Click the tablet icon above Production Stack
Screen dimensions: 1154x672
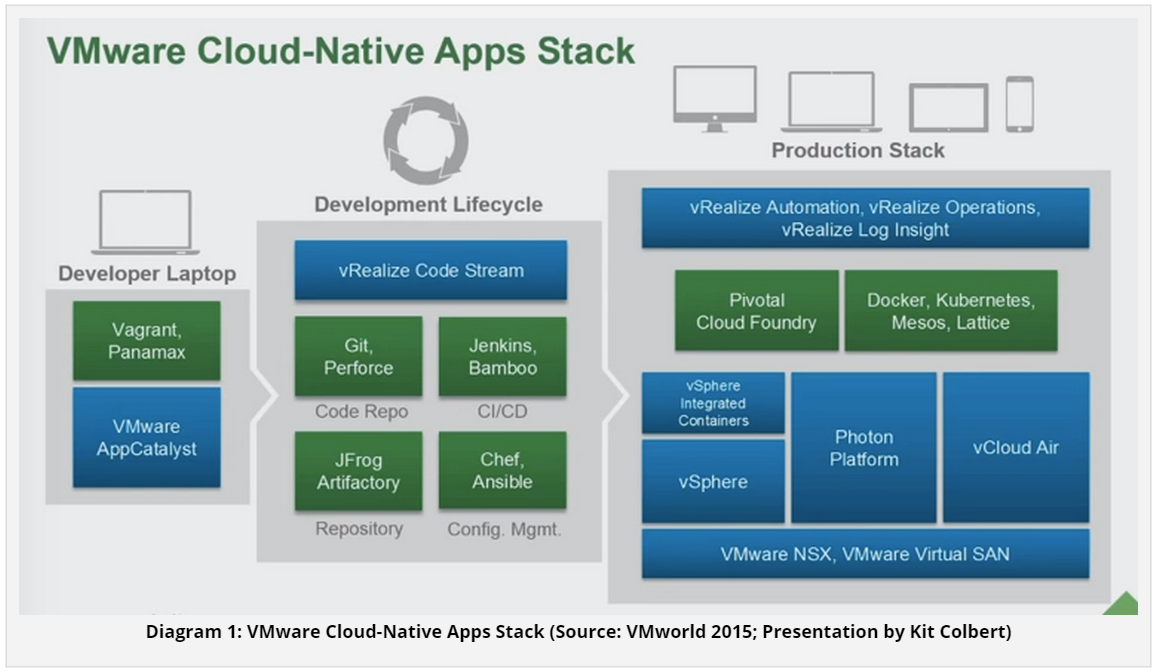pyautogui.click(x=948, y=107)
